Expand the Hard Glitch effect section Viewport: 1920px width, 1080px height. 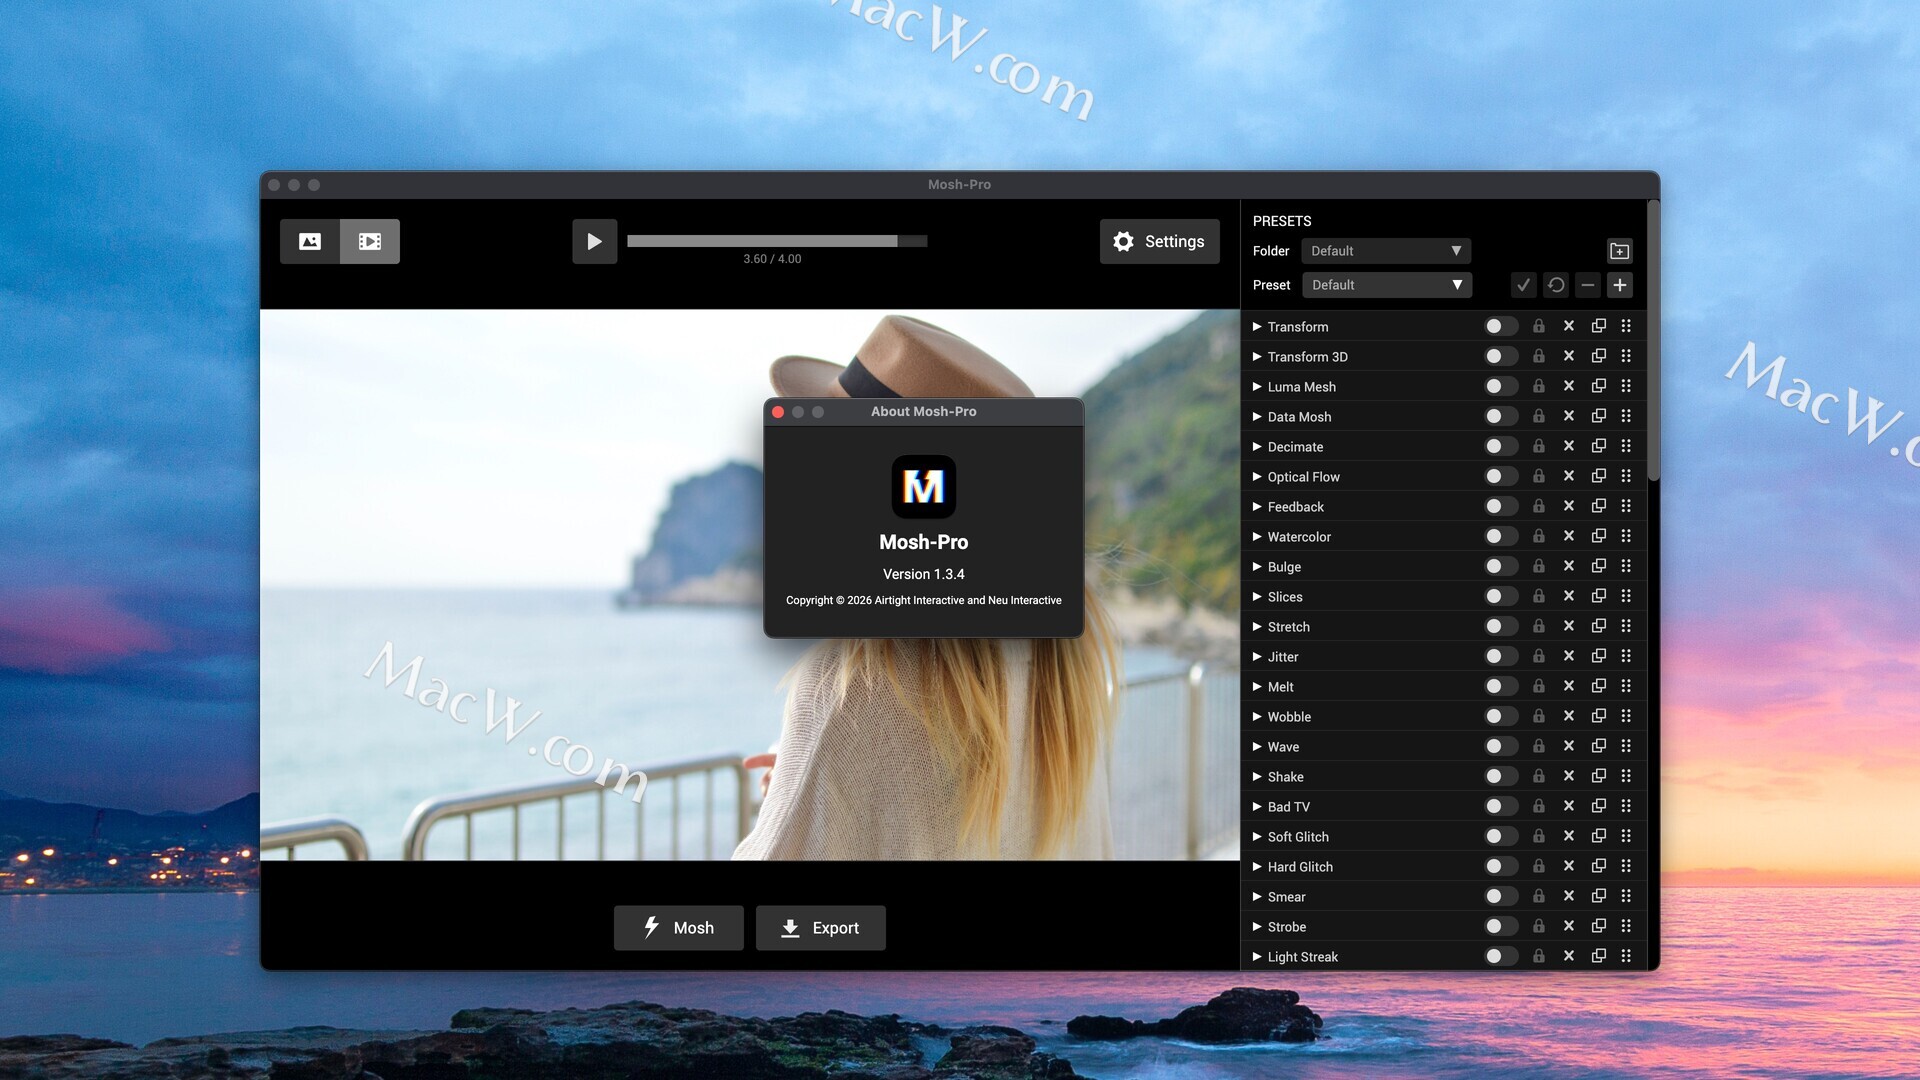coord(1257,866)
